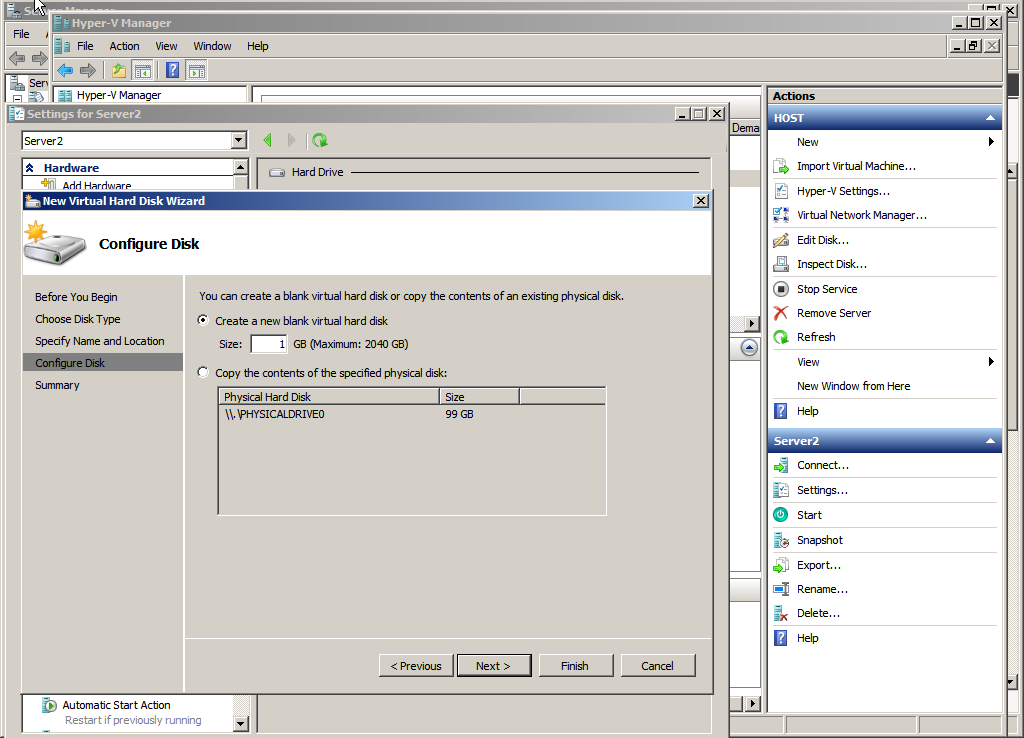Click the green refresh icon in Settings window

click(x=319, y=140)
